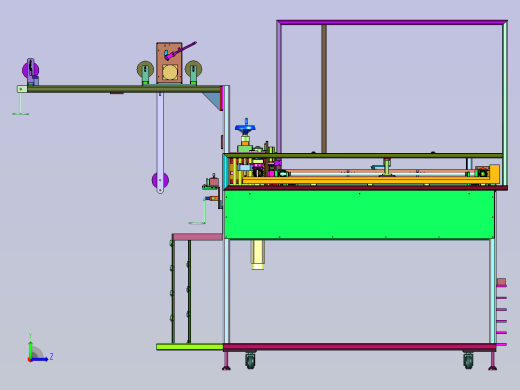
Task: Click the purple top bar of the frame
Action: 392,22
